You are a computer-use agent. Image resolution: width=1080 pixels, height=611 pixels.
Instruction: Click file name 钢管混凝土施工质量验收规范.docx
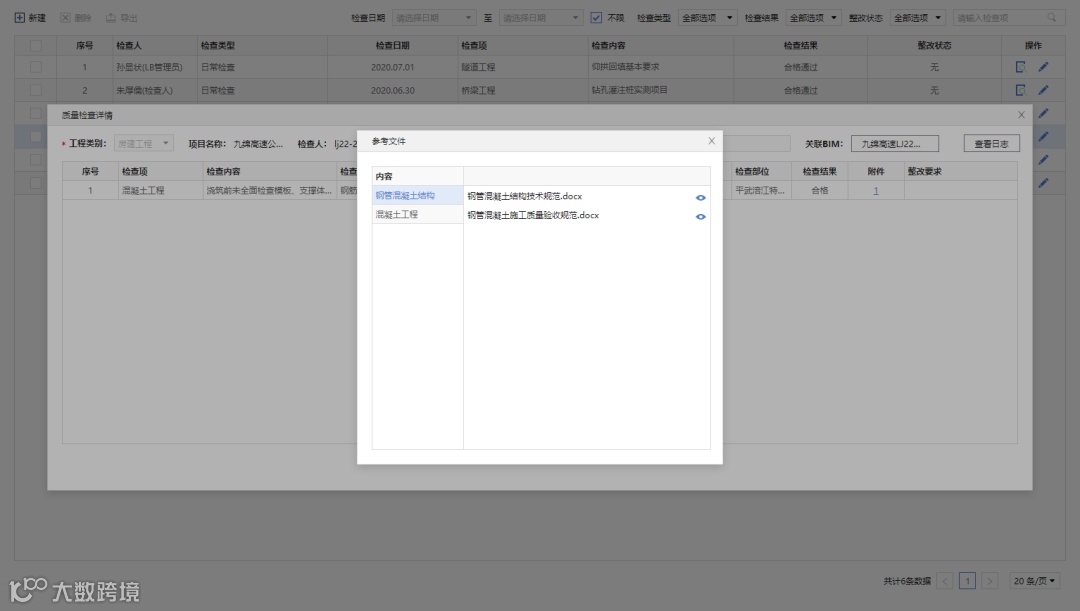click(533, 216)
